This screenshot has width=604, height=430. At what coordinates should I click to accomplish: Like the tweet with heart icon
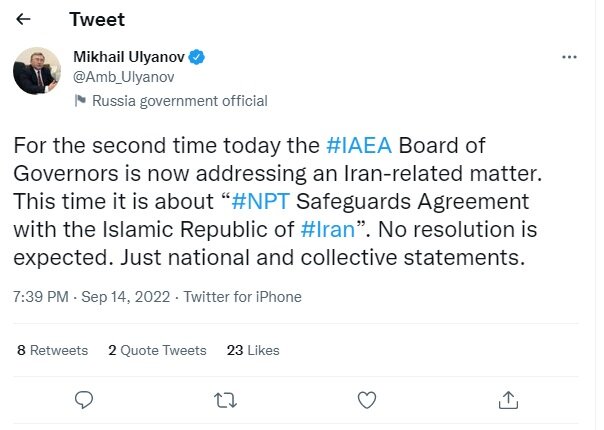[368, 400]
